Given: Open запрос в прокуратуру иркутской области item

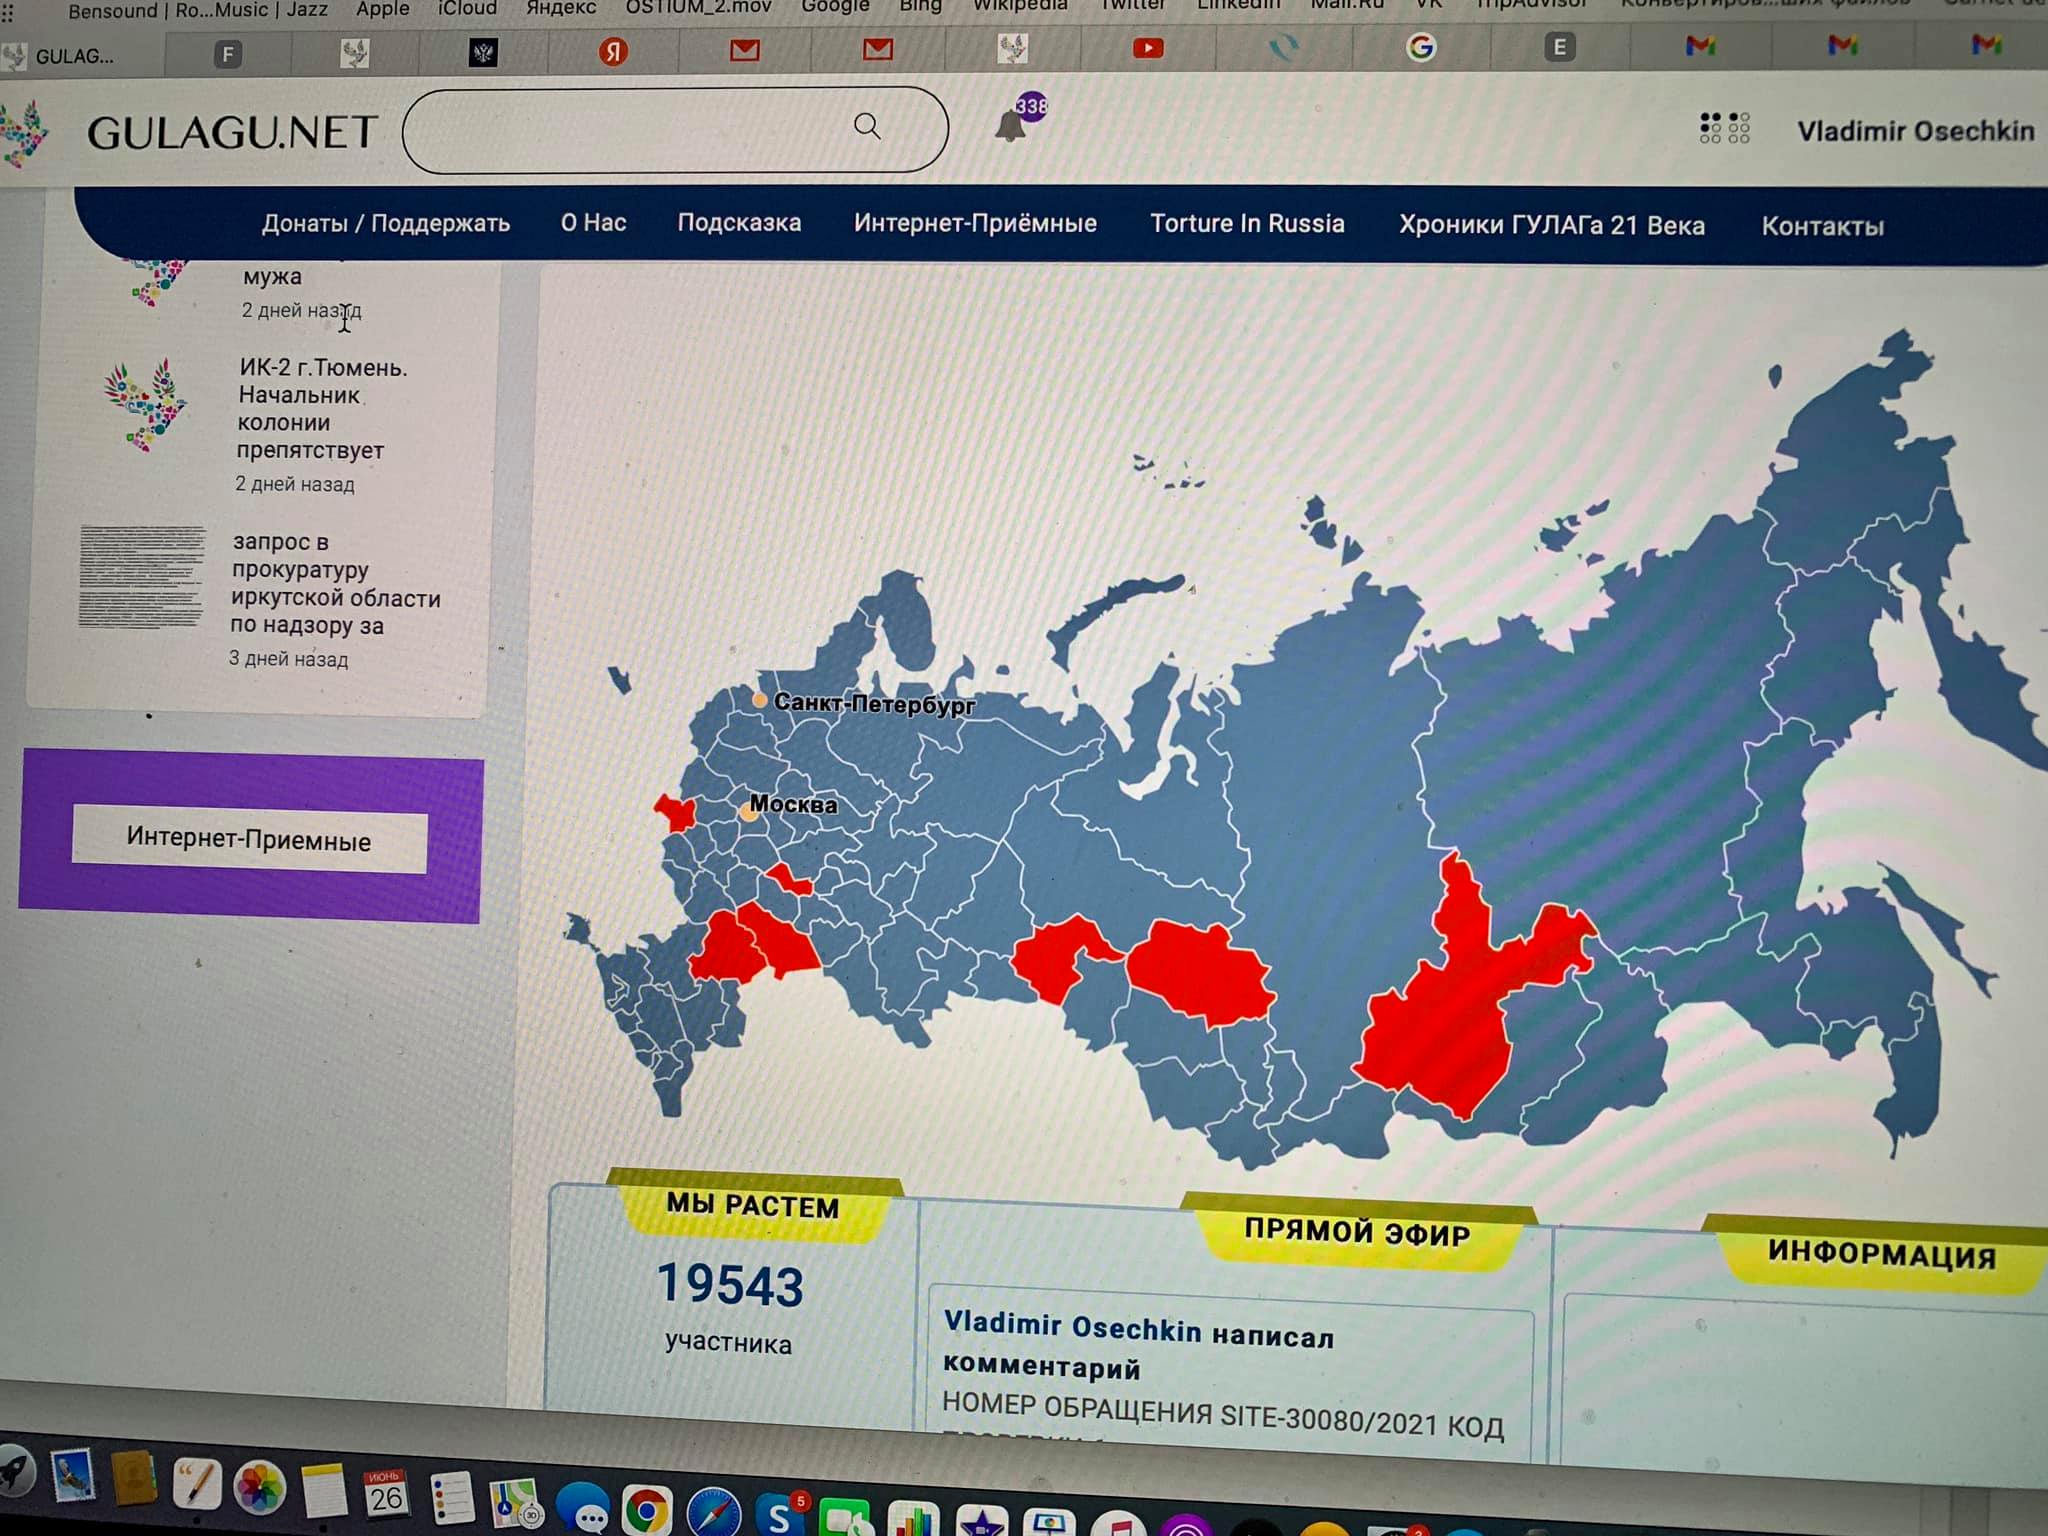Looking at the screenshot, I should click(335, 583).
